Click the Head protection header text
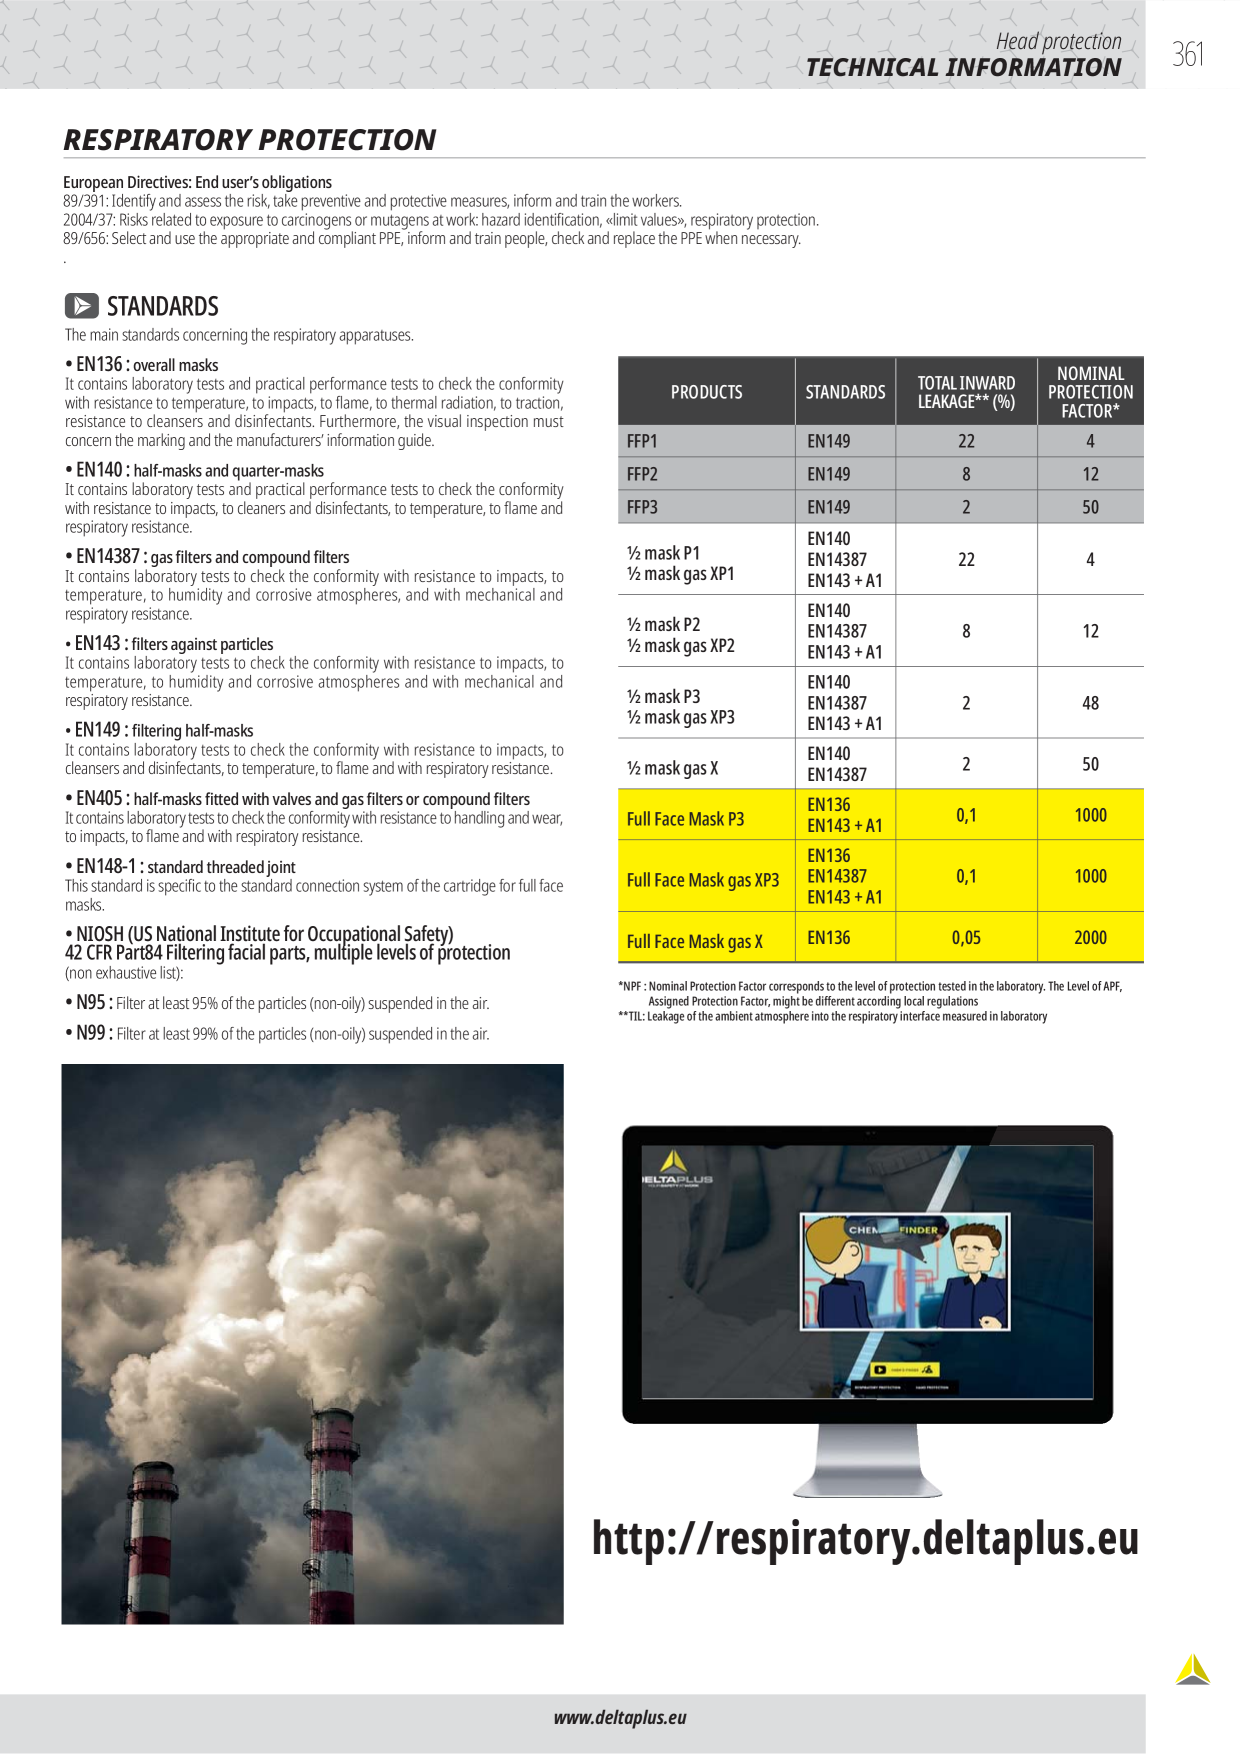This screenshot has height=1754, width=1240. (x=1058, y=41)
